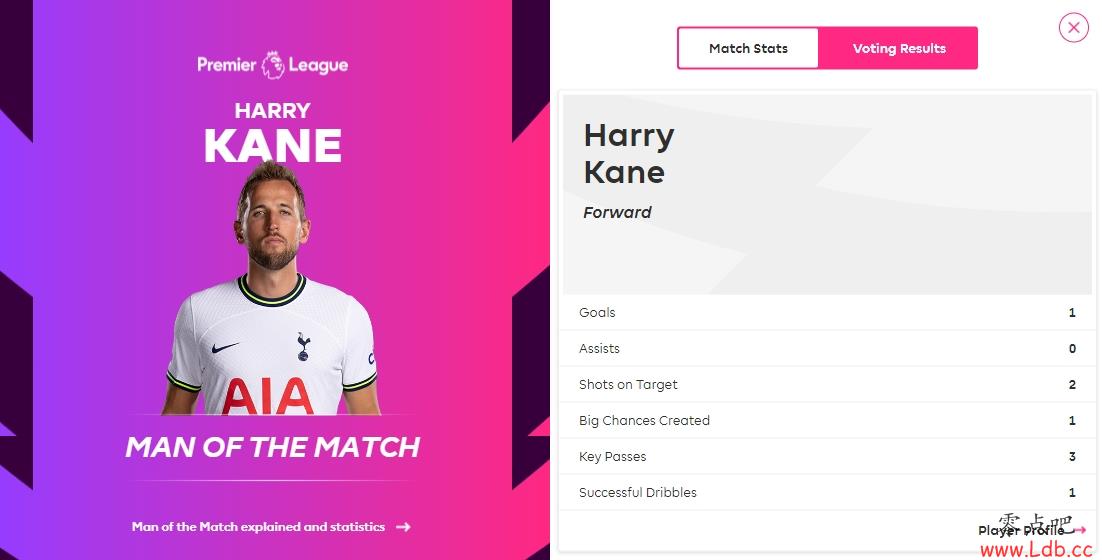Click the MAN OF THE MATCH title text
Viewport: 1102px width, 560px height.
272,447
